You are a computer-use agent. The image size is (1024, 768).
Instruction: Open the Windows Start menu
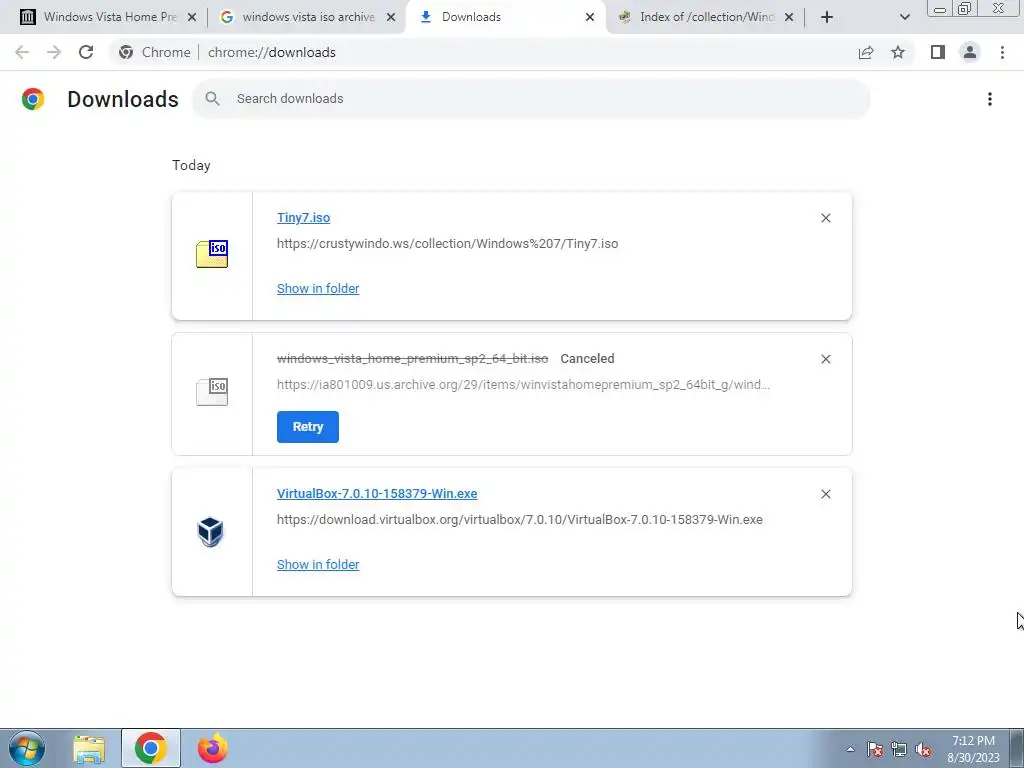pyautogui.click(x=27, y=748)
